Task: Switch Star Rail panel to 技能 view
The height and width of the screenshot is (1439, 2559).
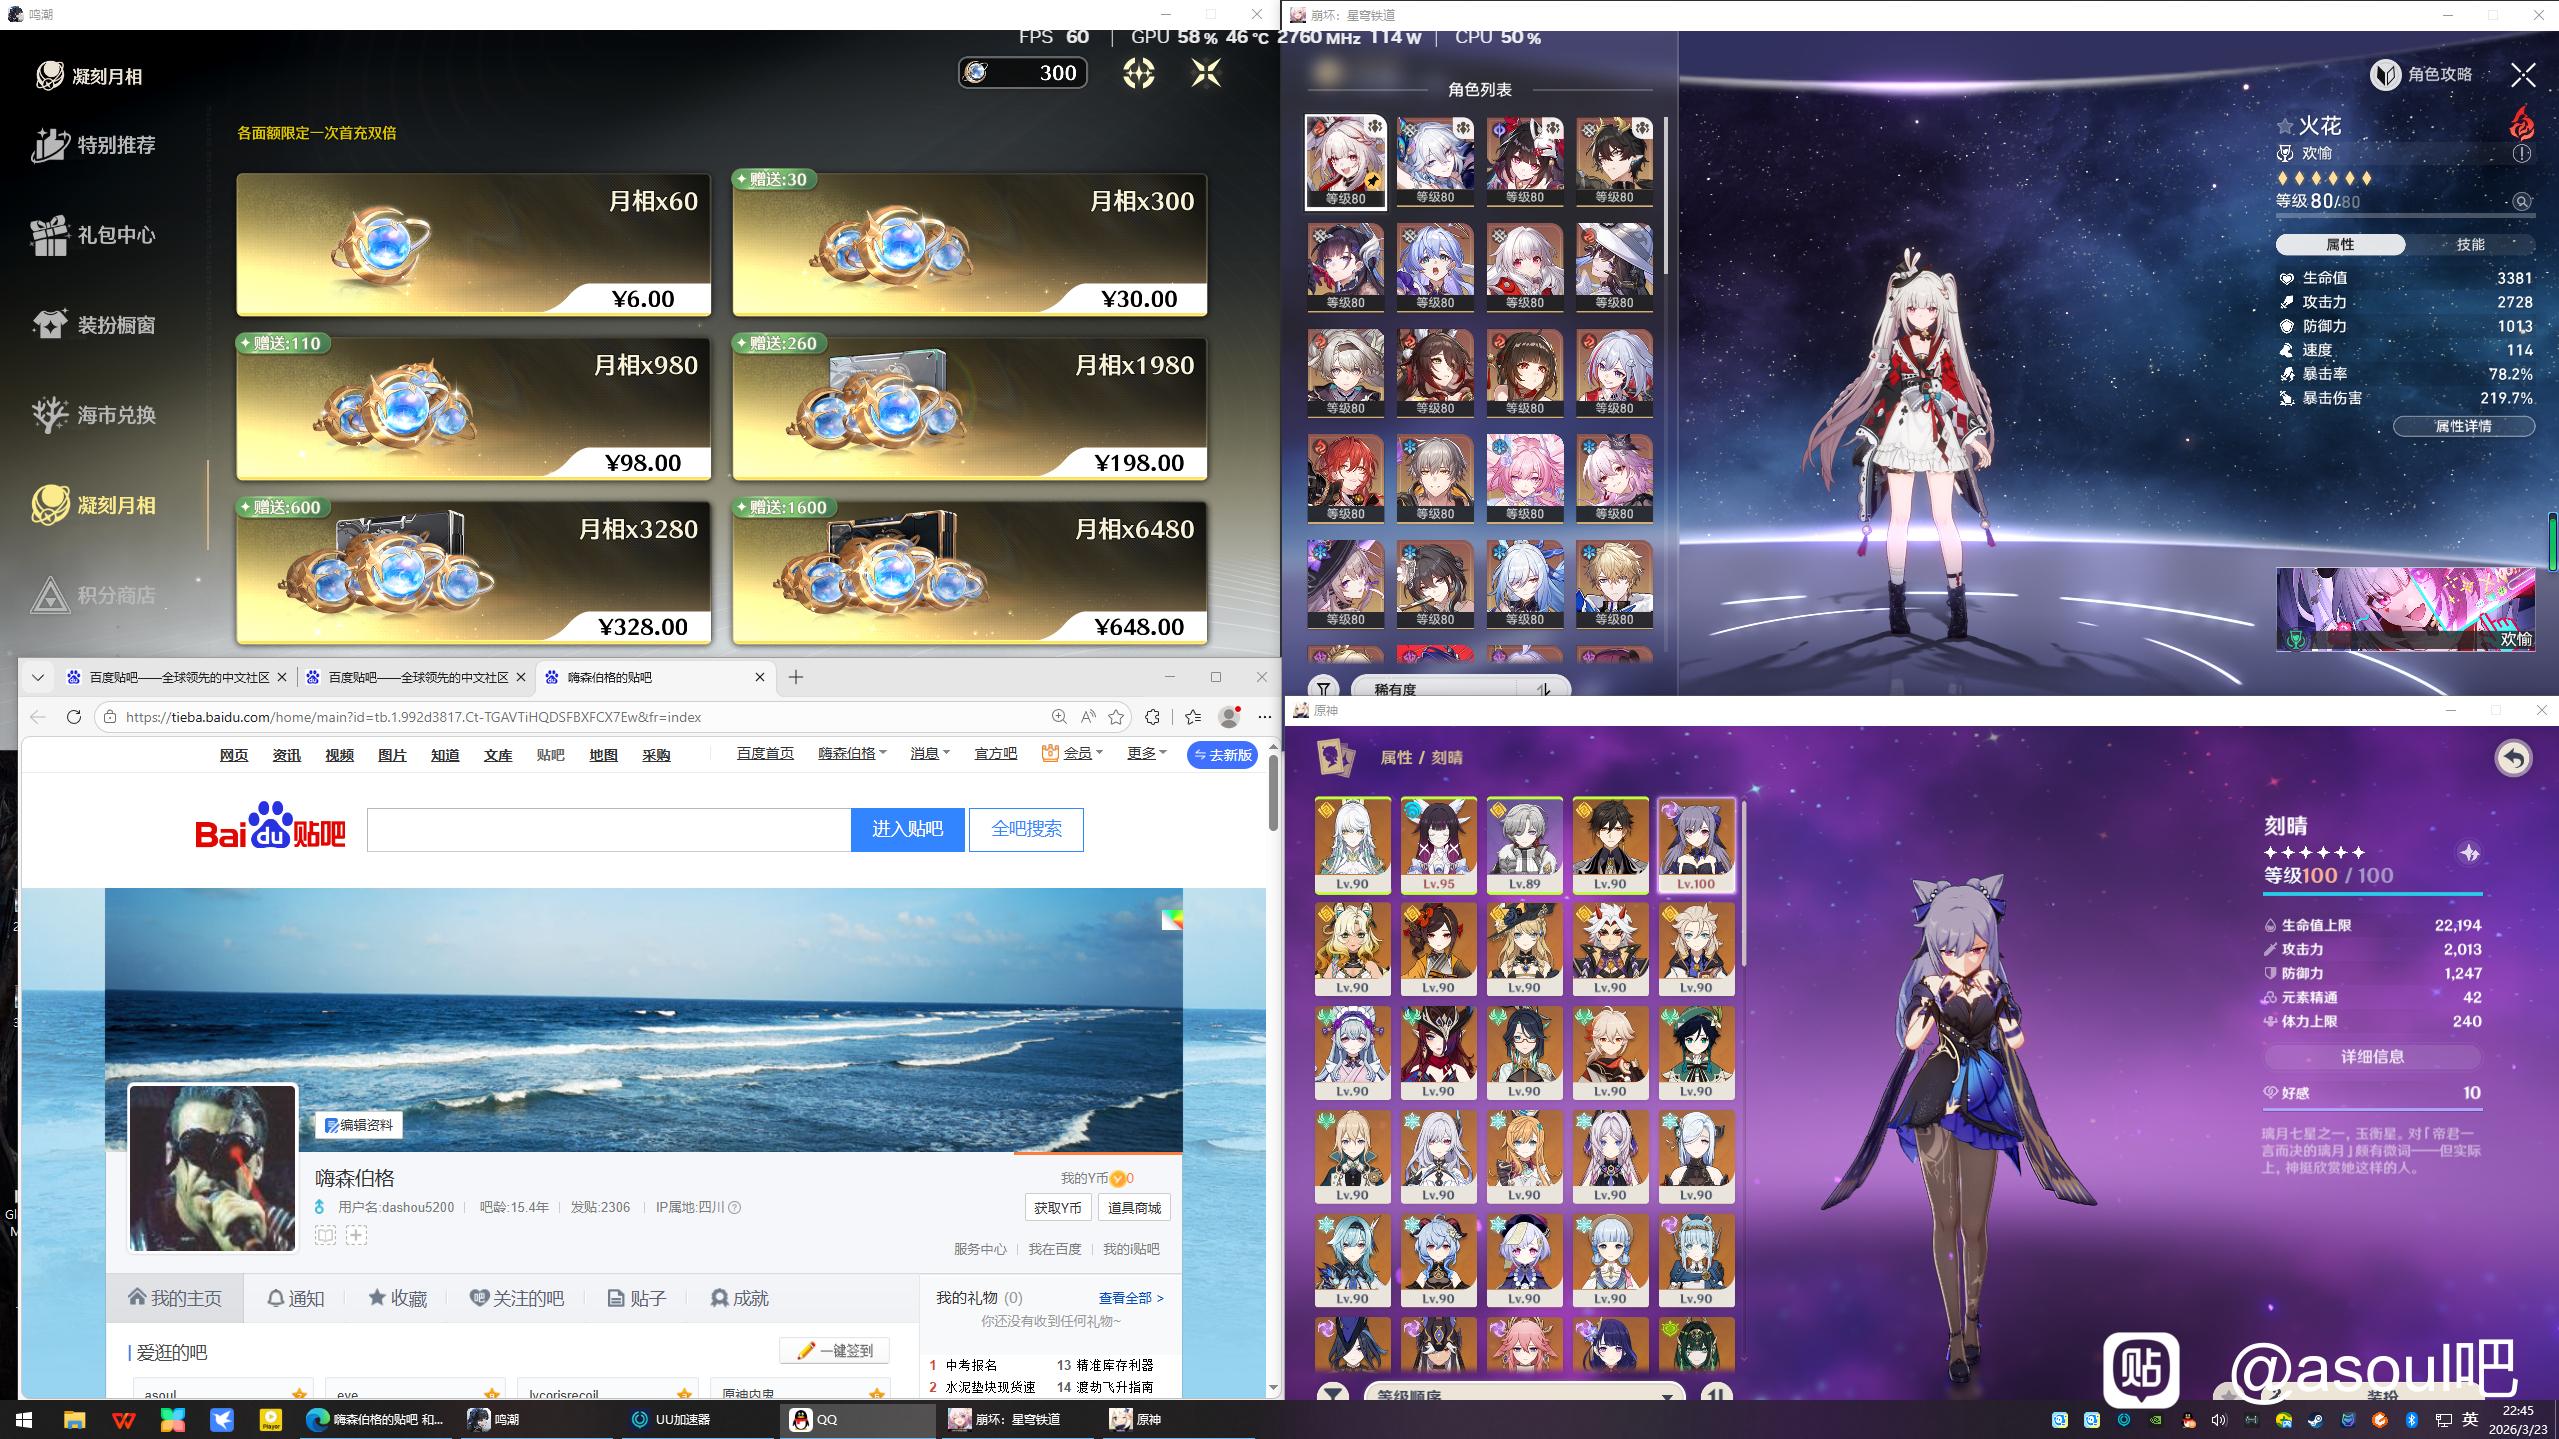Action: 2469,245
